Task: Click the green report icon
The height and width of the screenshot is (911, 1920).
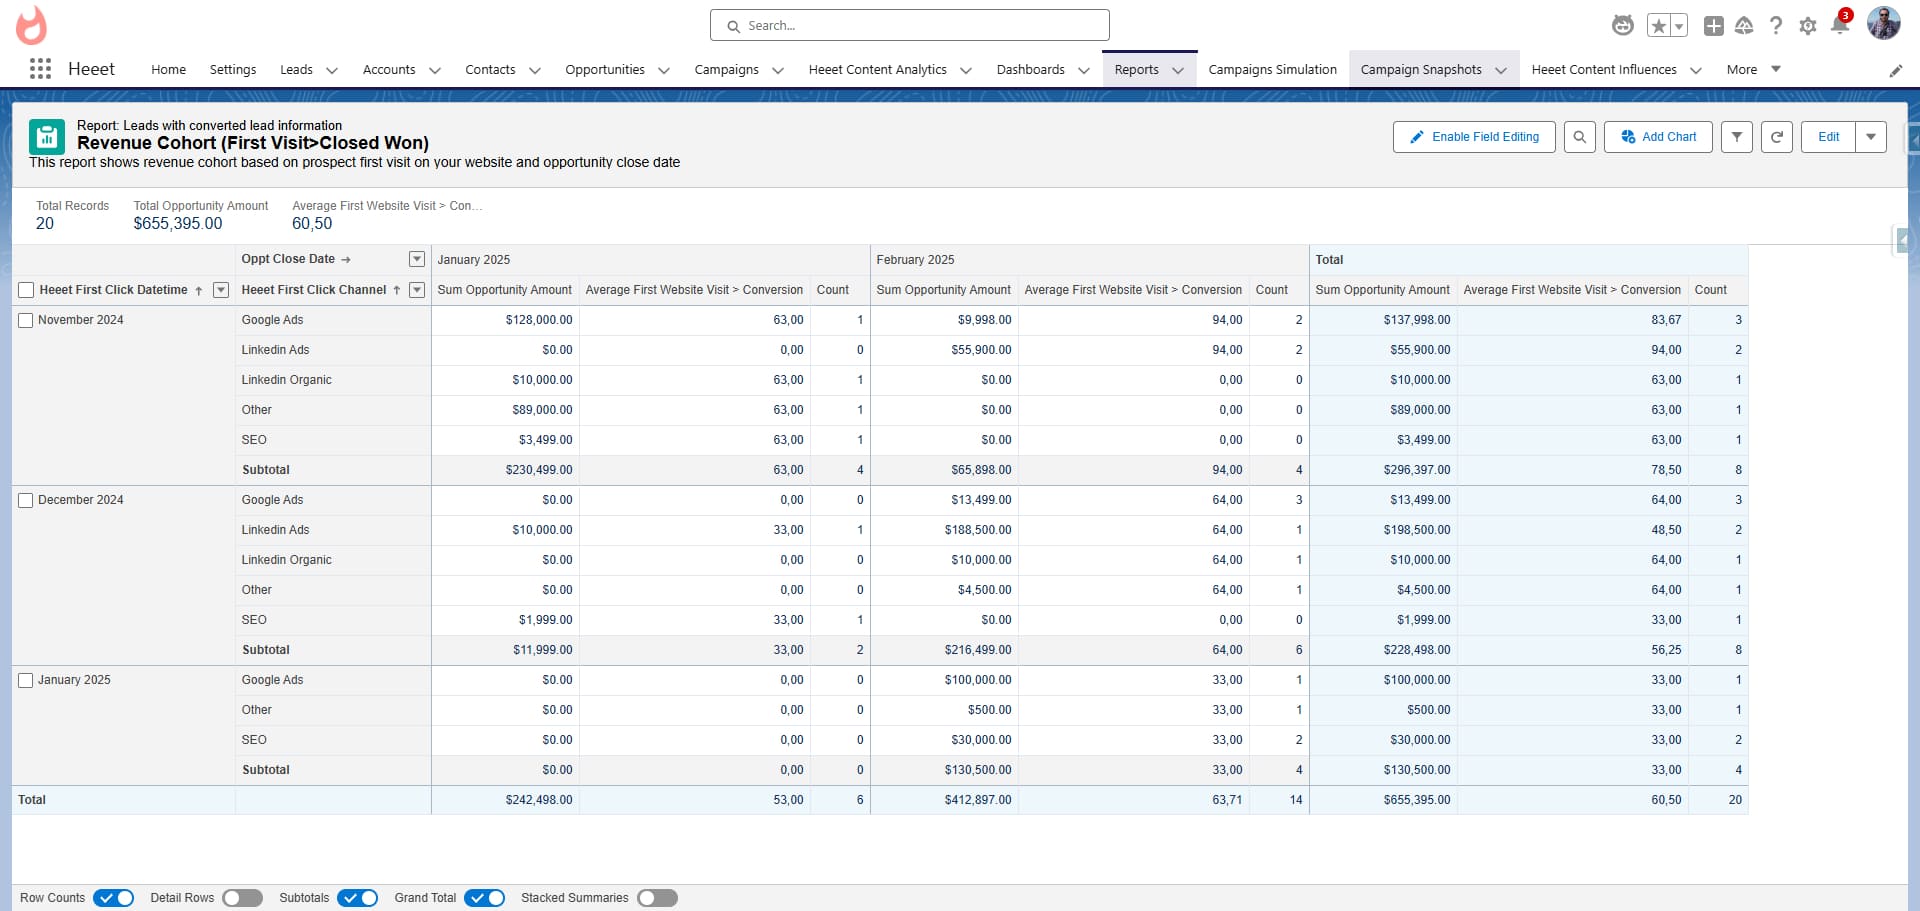Action: [47, 137]
